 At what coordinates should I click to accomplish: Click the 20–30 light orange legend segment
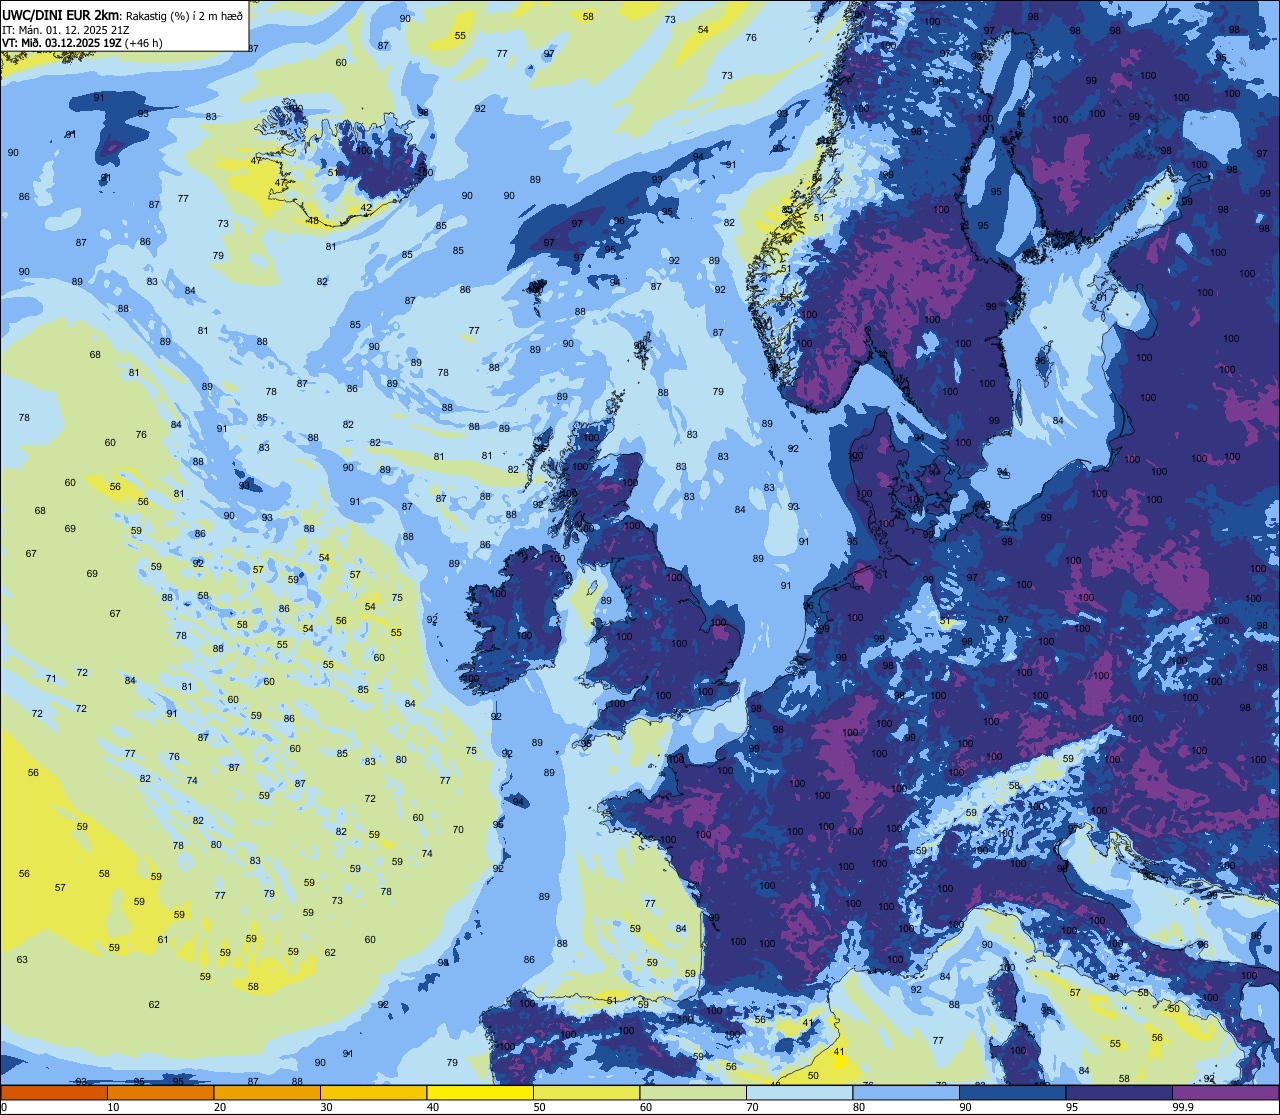pyautogui.click(x=267, y=1093)
